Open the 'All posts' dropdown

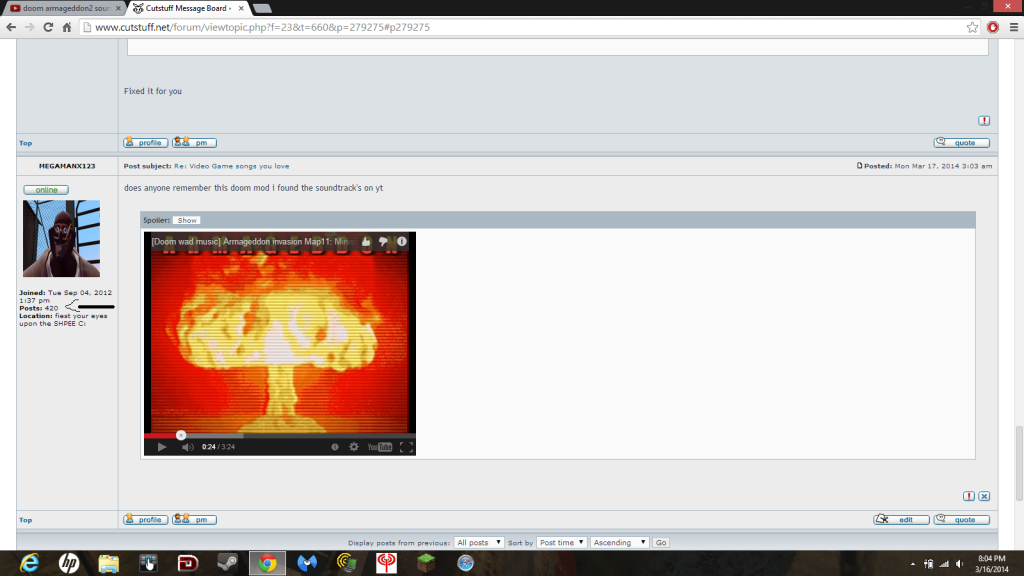coord(479,542)
